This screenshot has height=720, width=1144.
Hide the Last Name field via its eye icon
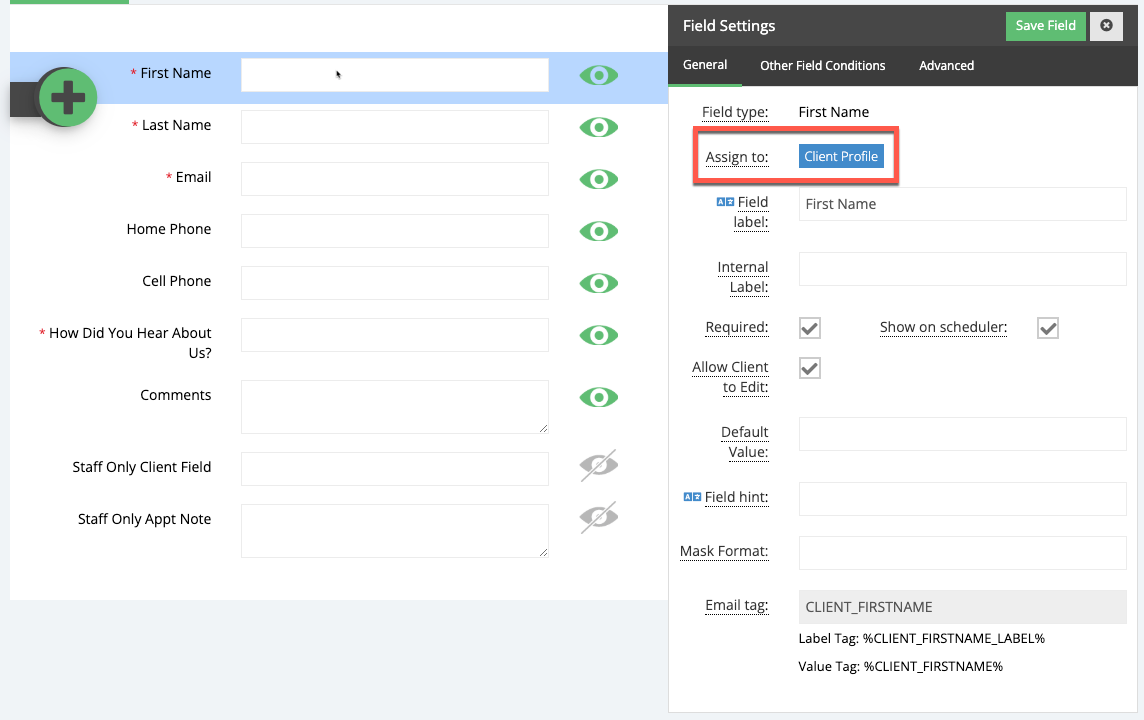pos(598,127)
